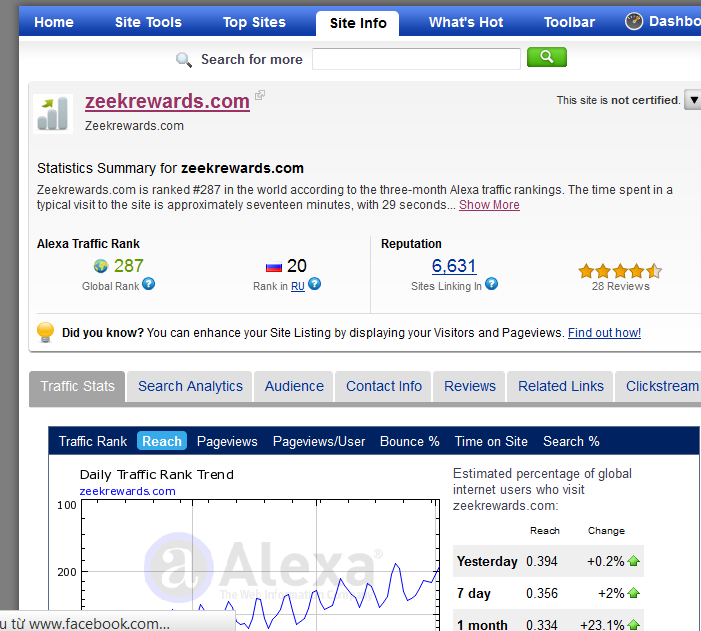Show the Bounce % chart
Viewport: 701px width, 631px height.
click(x=409, y=441)
